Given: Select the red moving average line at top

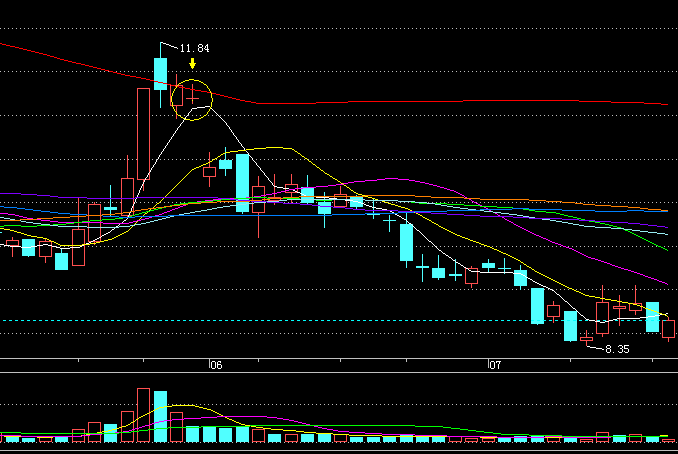Looking at the screenshot, I should (x=450, y=101).
